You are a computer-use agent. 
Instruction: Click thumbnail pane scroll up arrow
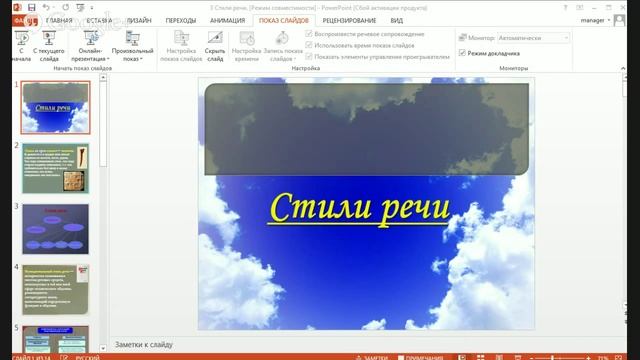(x=103, y=77)
